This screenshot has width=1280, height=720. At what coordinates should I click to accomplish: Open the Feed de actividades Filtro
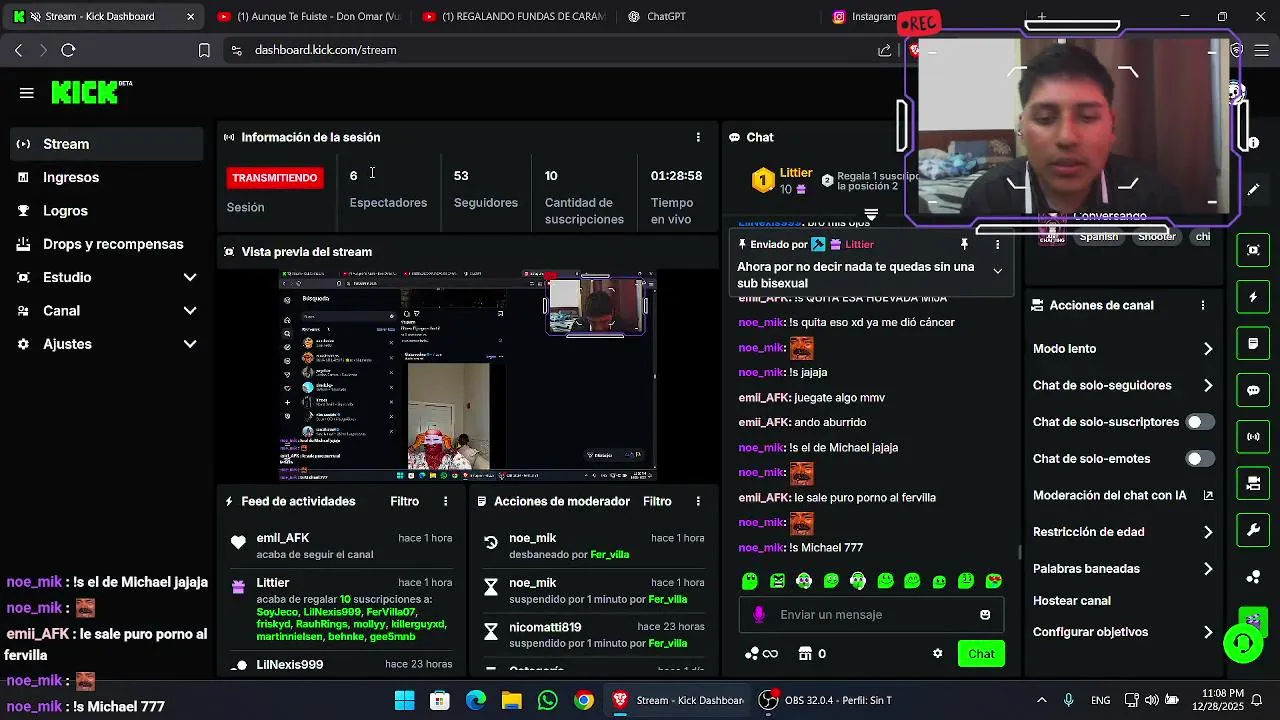pos(404,501)
